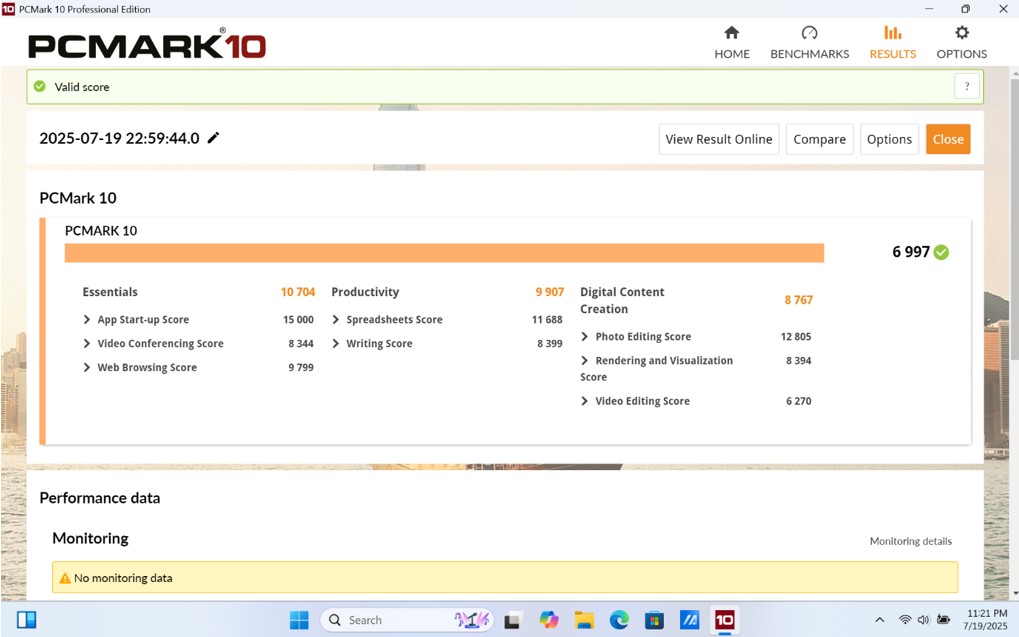Screen dimensions: 1019x637
Task: Click the pencil icon to rename result
Action: (213, 138)
